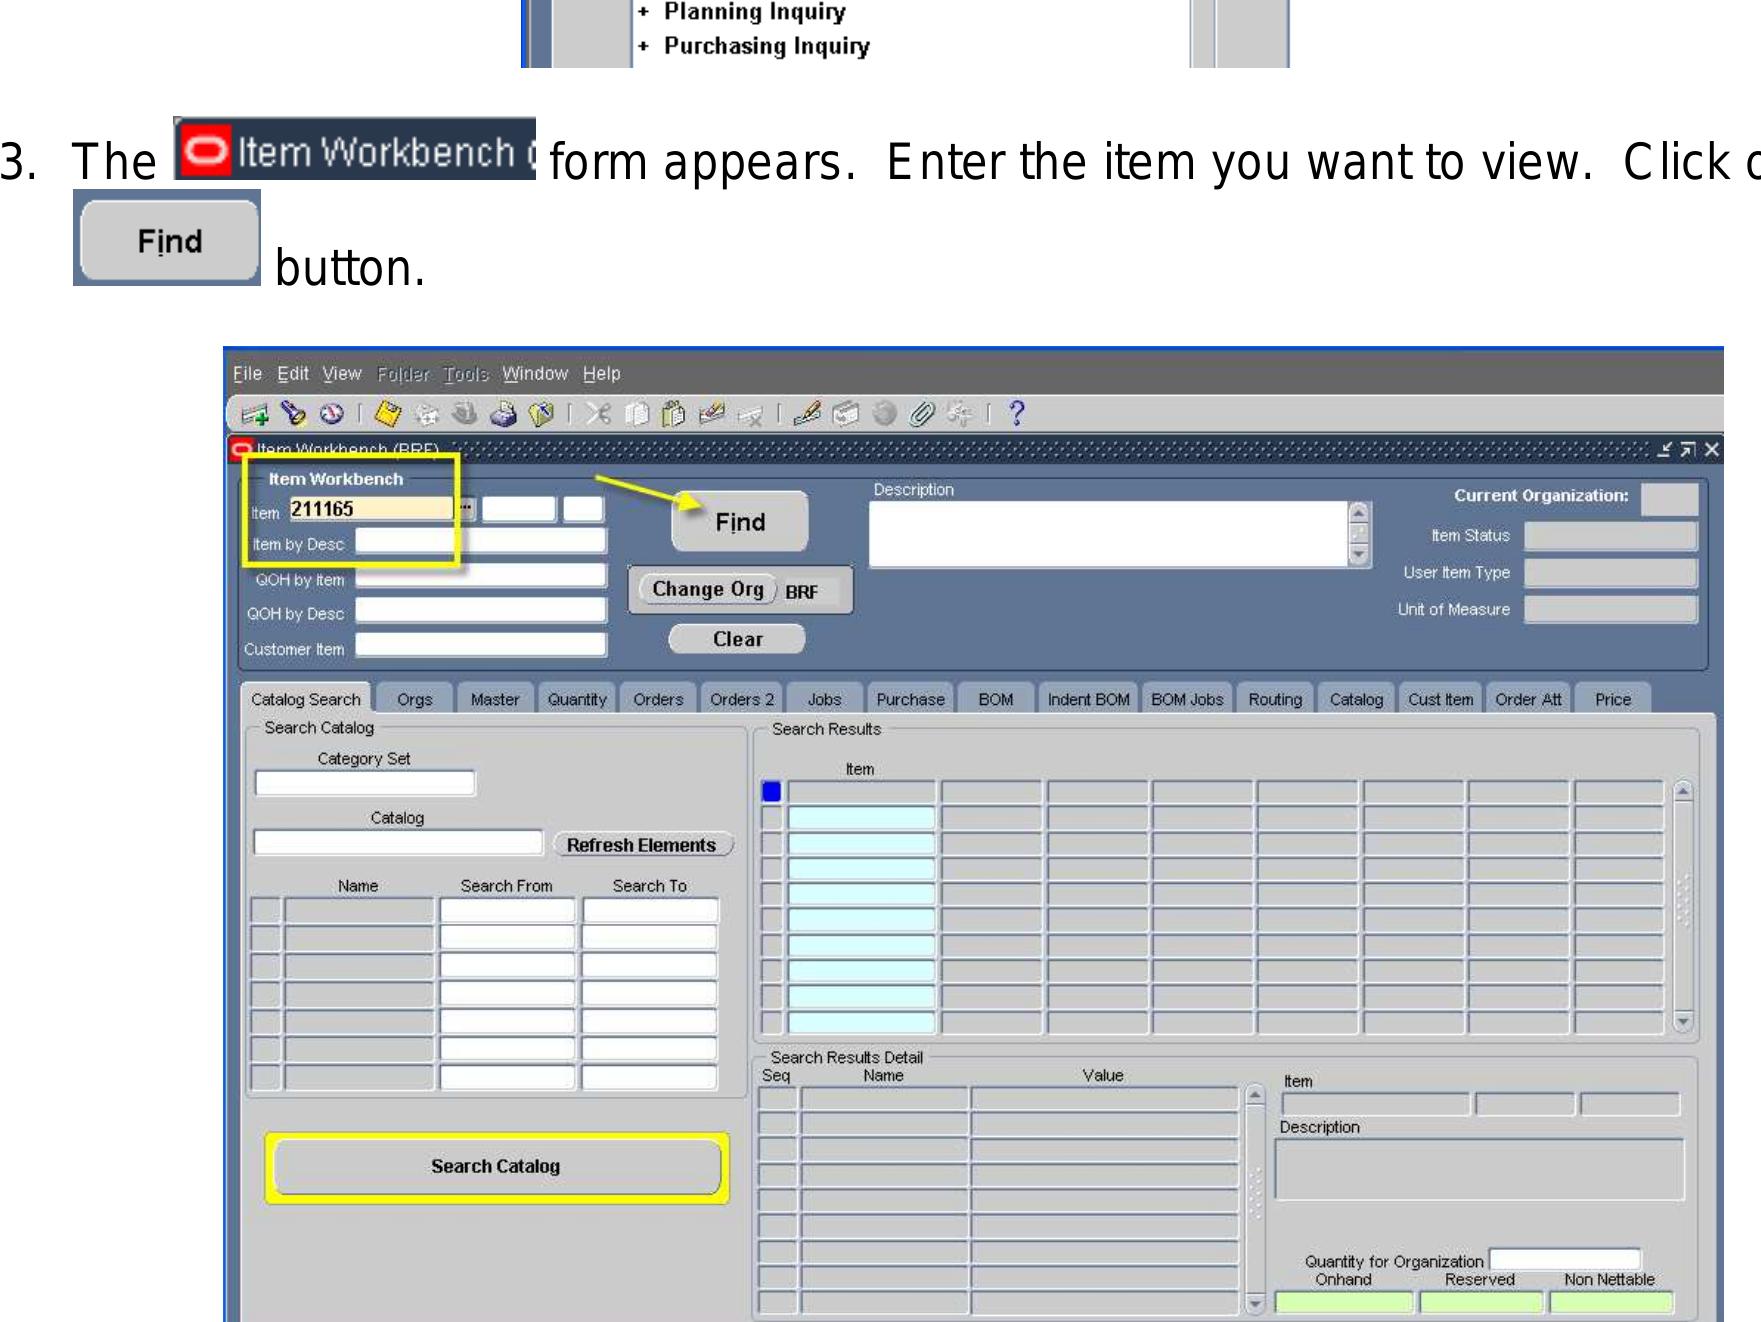This screenshot has width=1761, height=1322.
Task: Click Search Results scroll up arrow
Action: pos(1683,791)
